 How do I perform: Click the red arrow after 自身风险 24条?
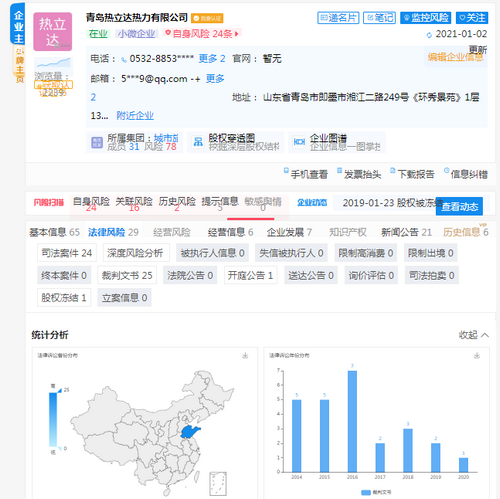coord(237,34)
